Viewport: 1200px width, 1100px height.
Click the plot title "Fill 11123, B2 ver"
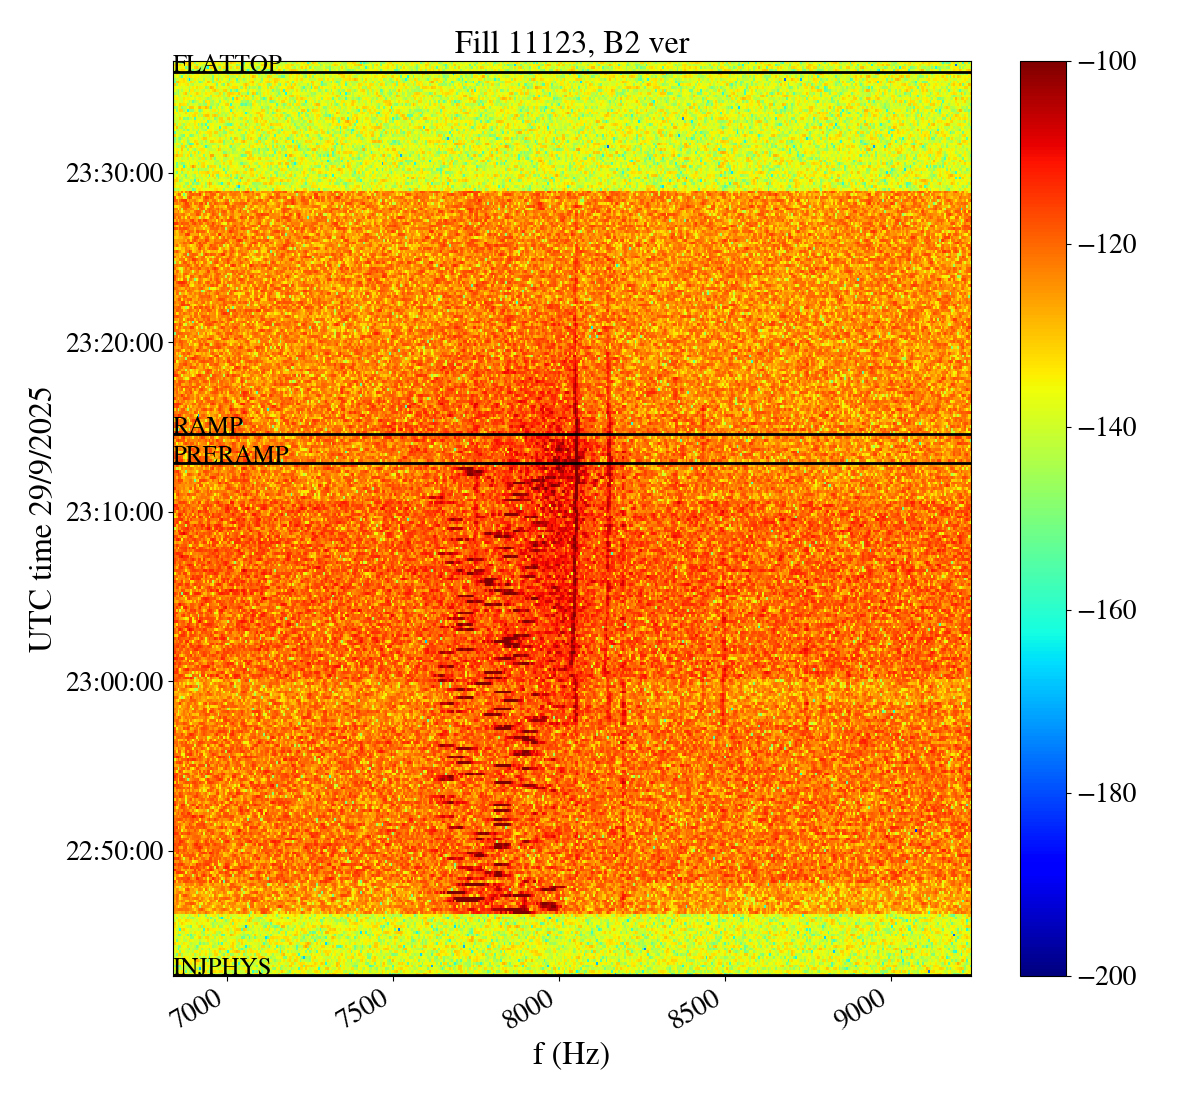pos(571,43)
